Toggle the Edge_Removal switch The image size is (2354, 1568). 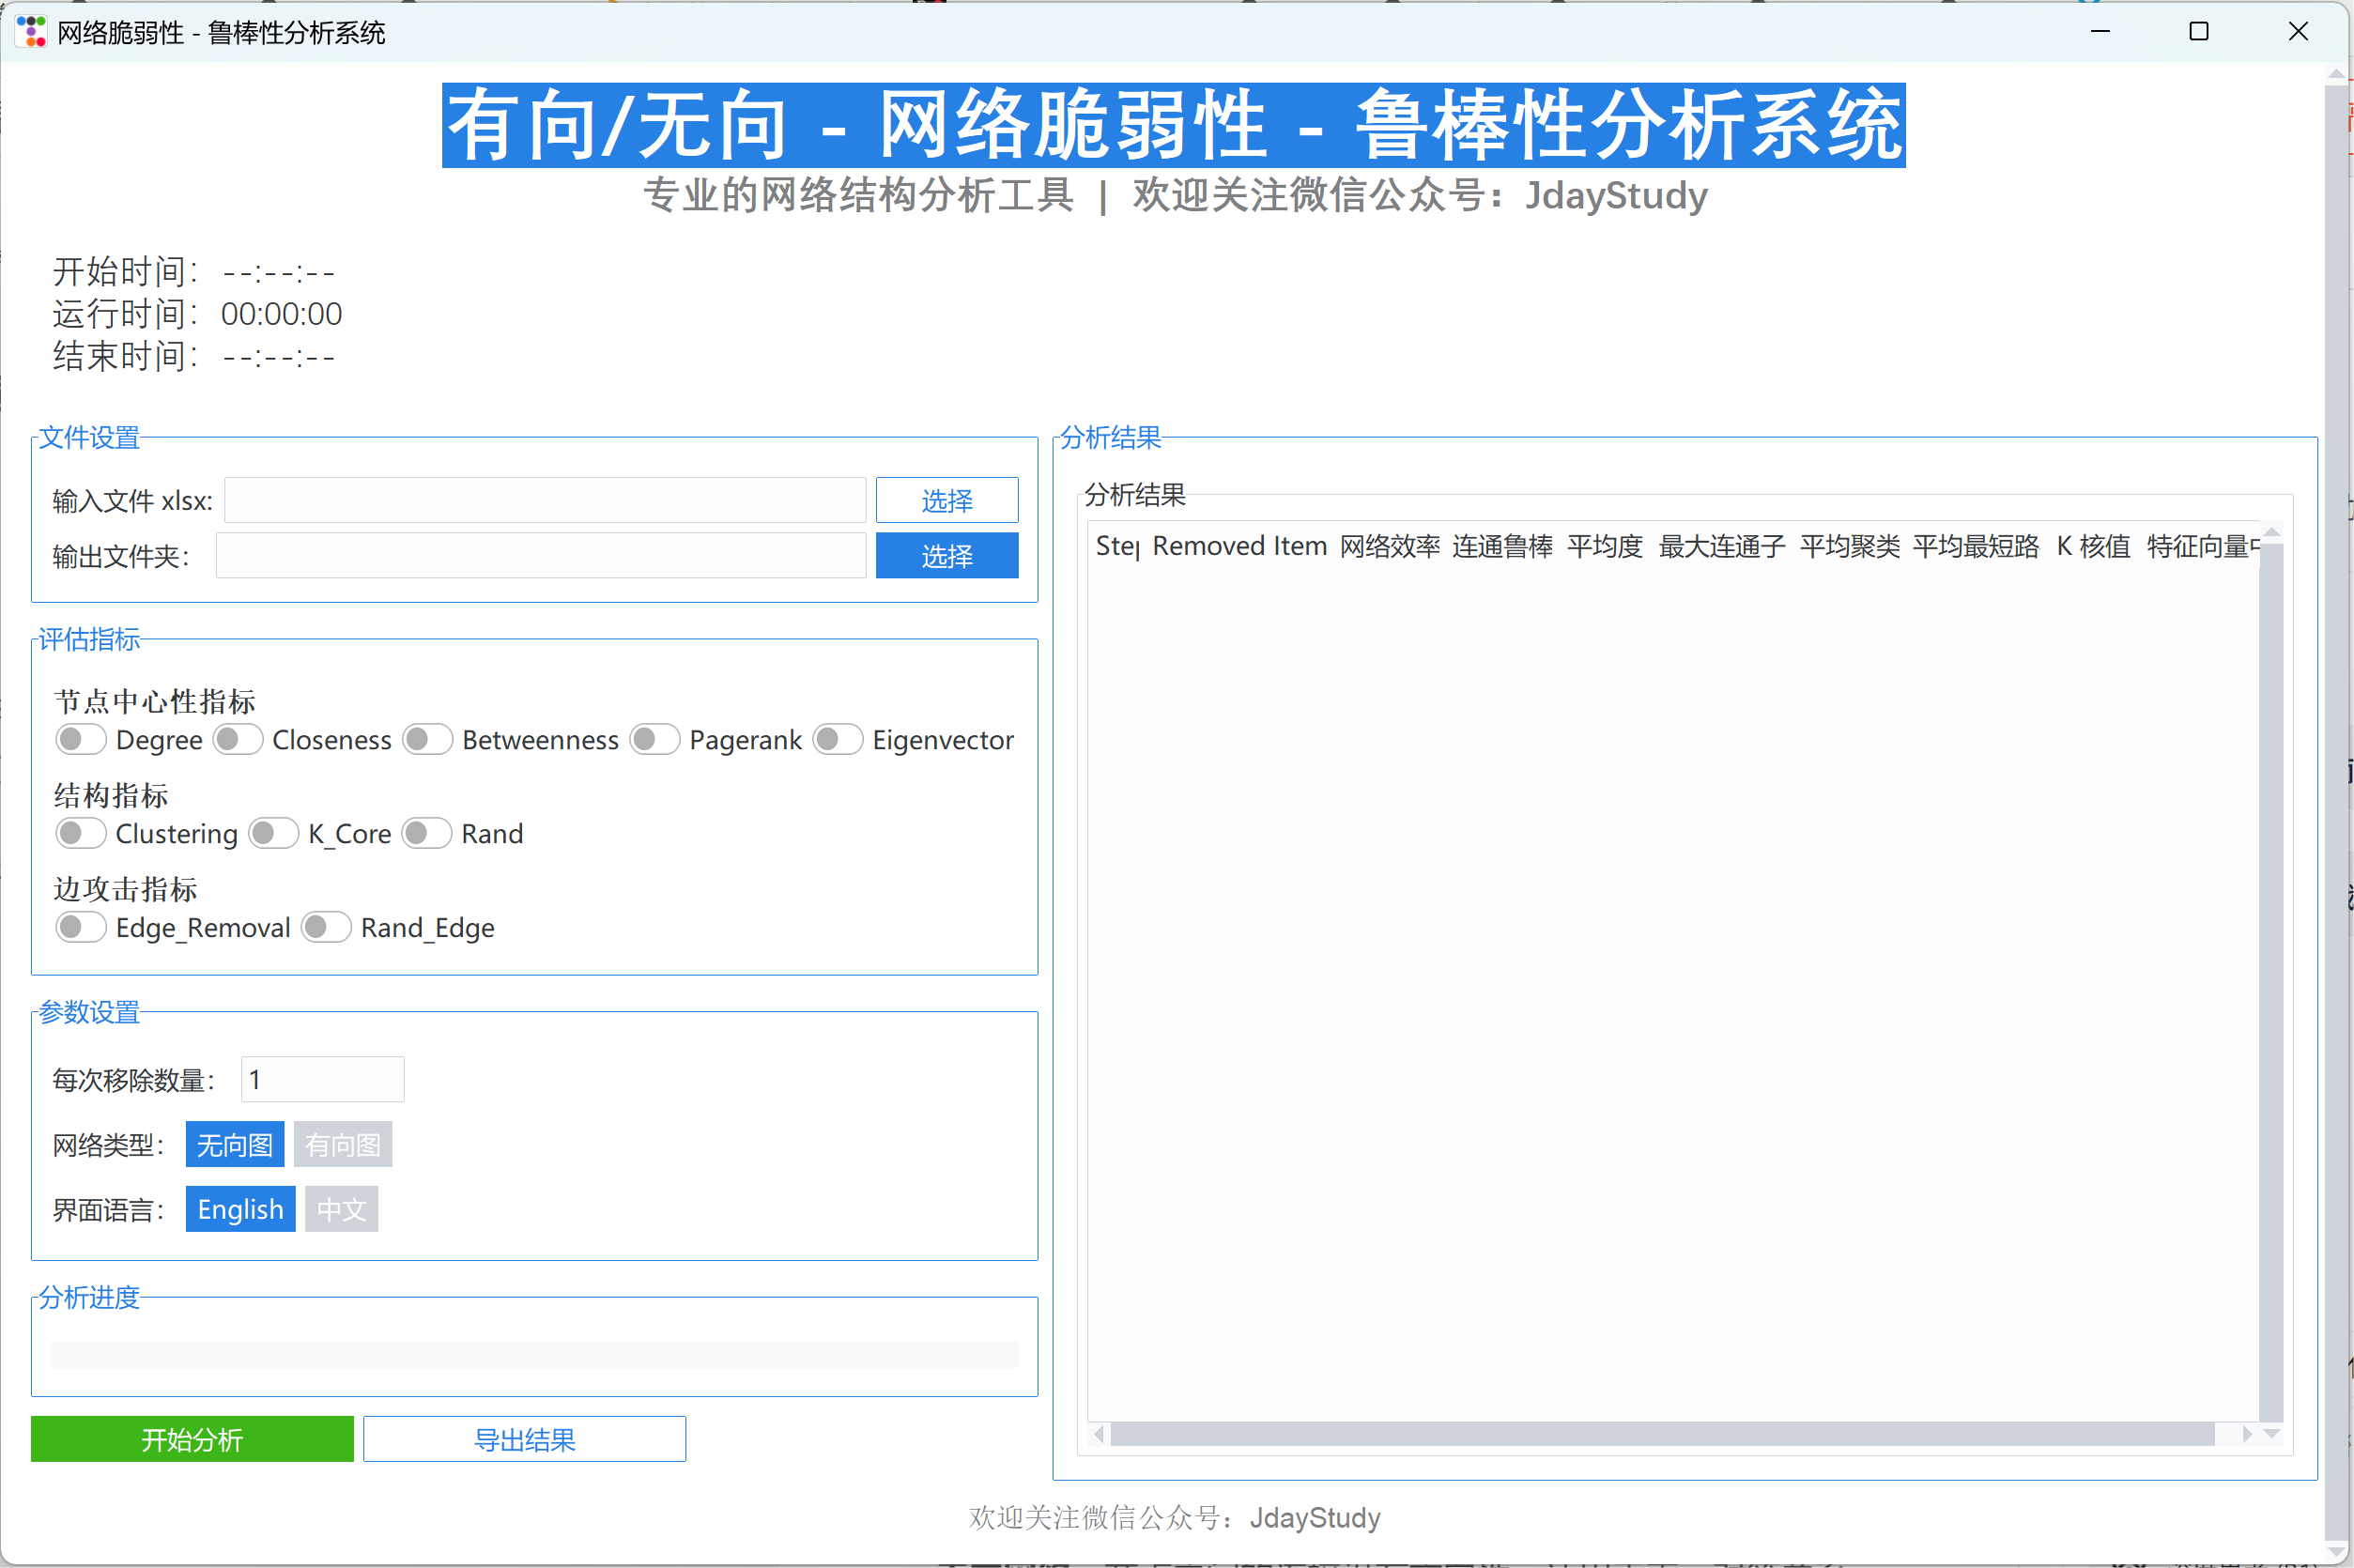[81, 927]
